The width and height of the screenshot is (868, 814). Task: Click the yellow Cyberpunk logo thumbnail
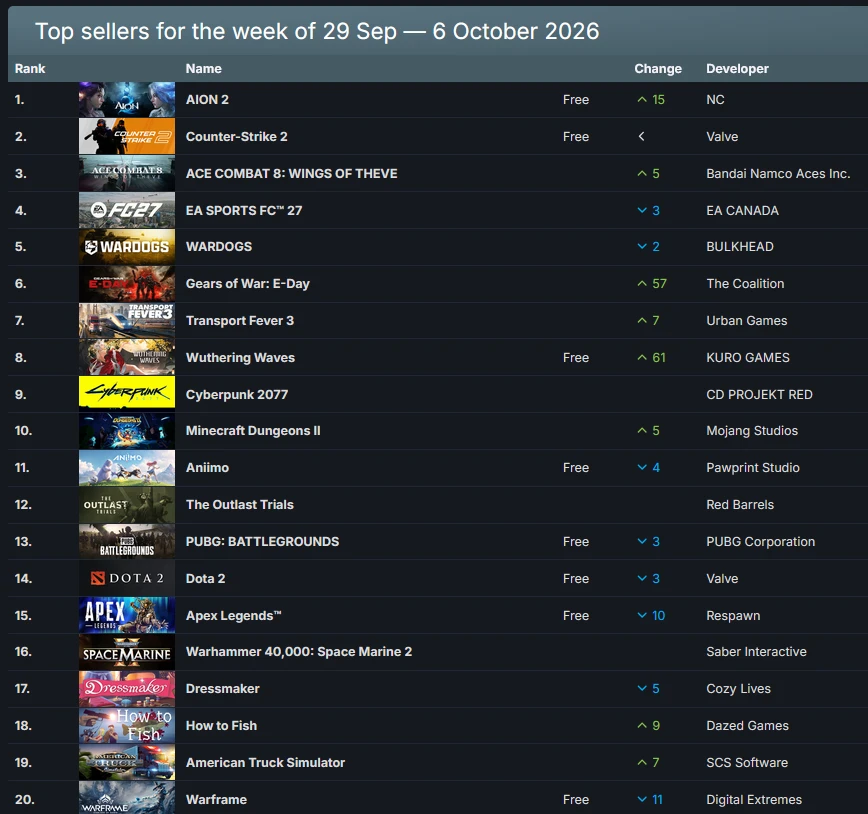click(x=127, y=393)
